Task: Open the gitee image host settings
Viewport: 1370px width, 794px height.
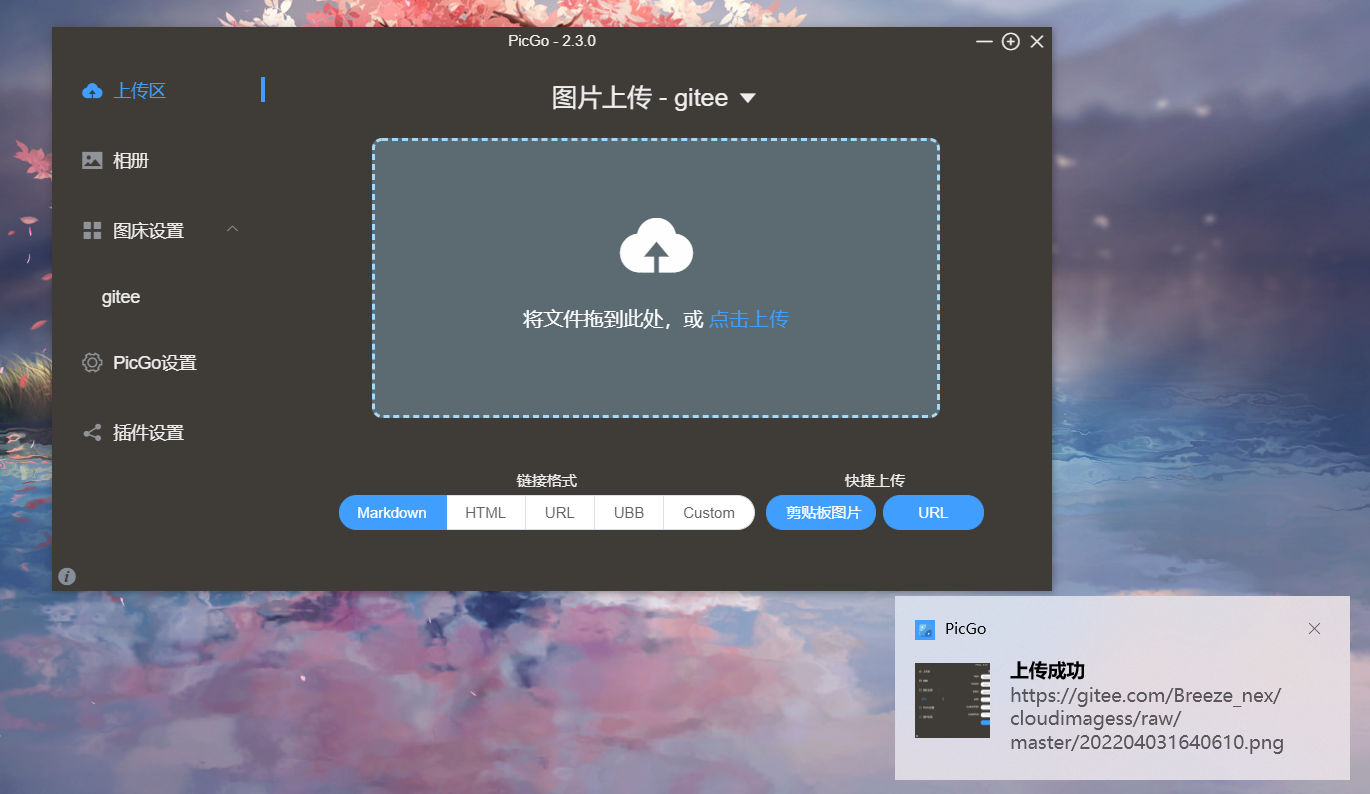Action: (x=121, y=298)
